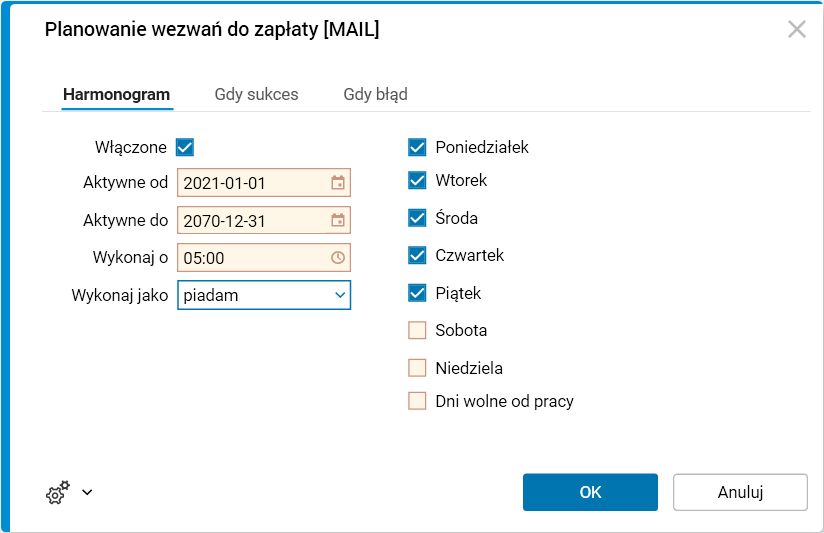
Task: Toggle the Włączone checkbox
Action: click(x=184, y=147)
